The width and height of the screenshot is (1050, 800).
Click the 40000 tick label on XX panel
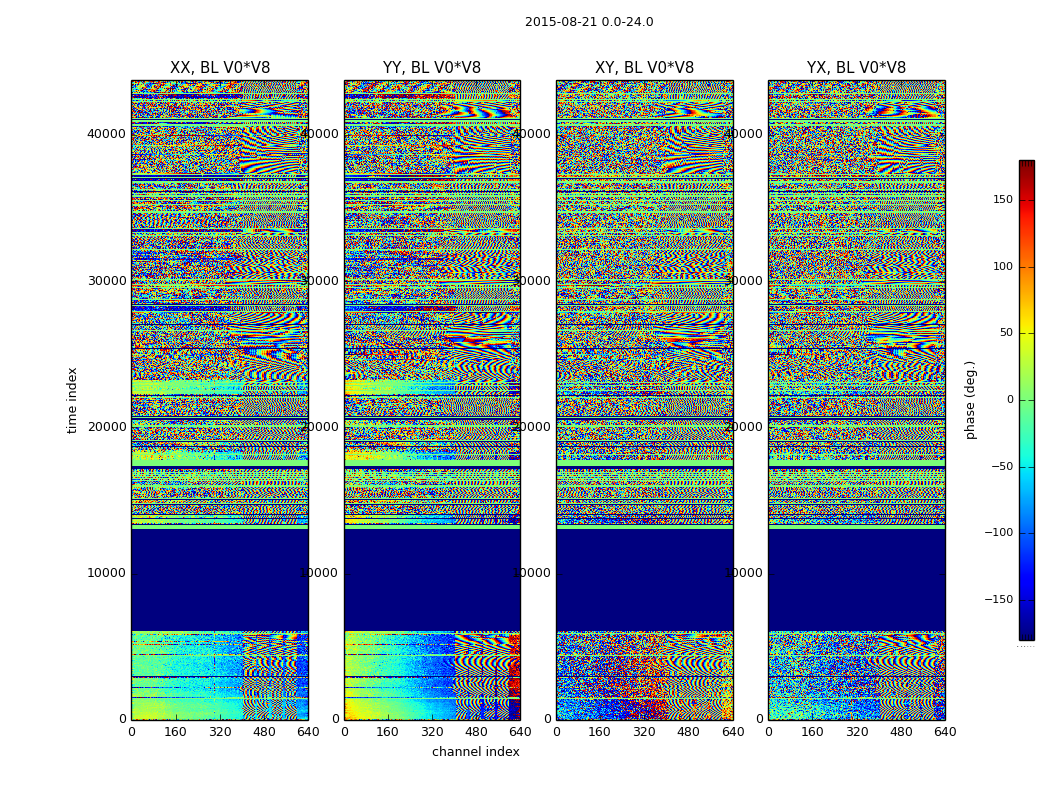[x=106, y=133]
